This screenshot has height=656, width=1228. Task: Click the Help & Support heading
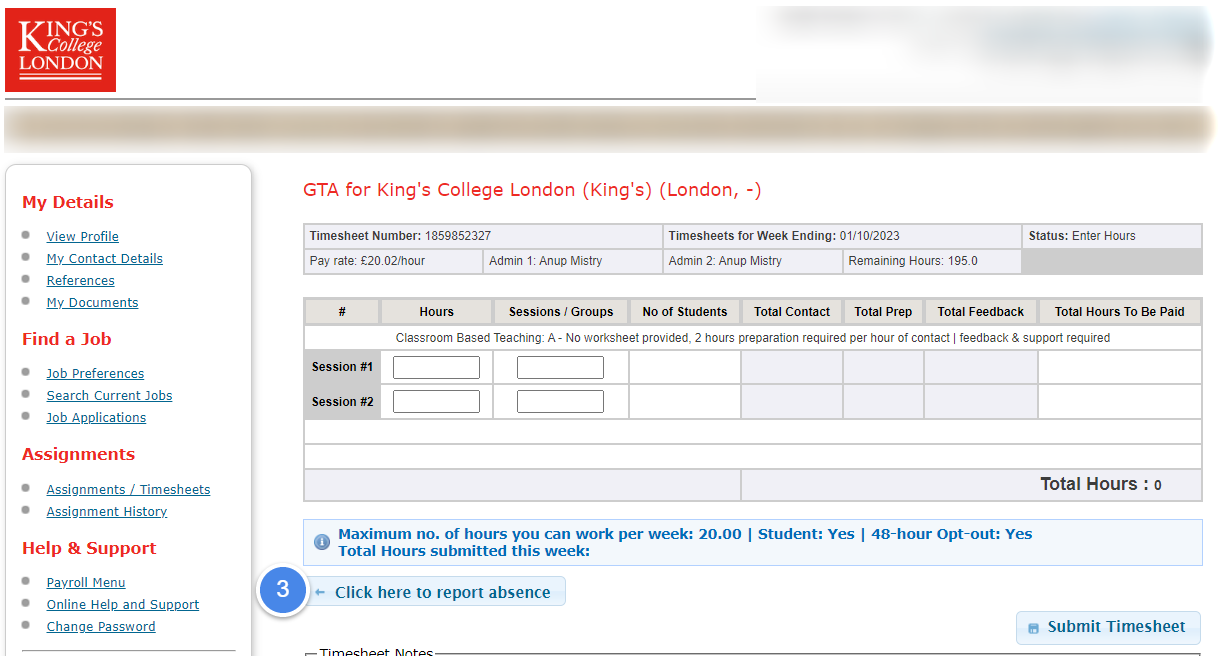click(89, 548)
